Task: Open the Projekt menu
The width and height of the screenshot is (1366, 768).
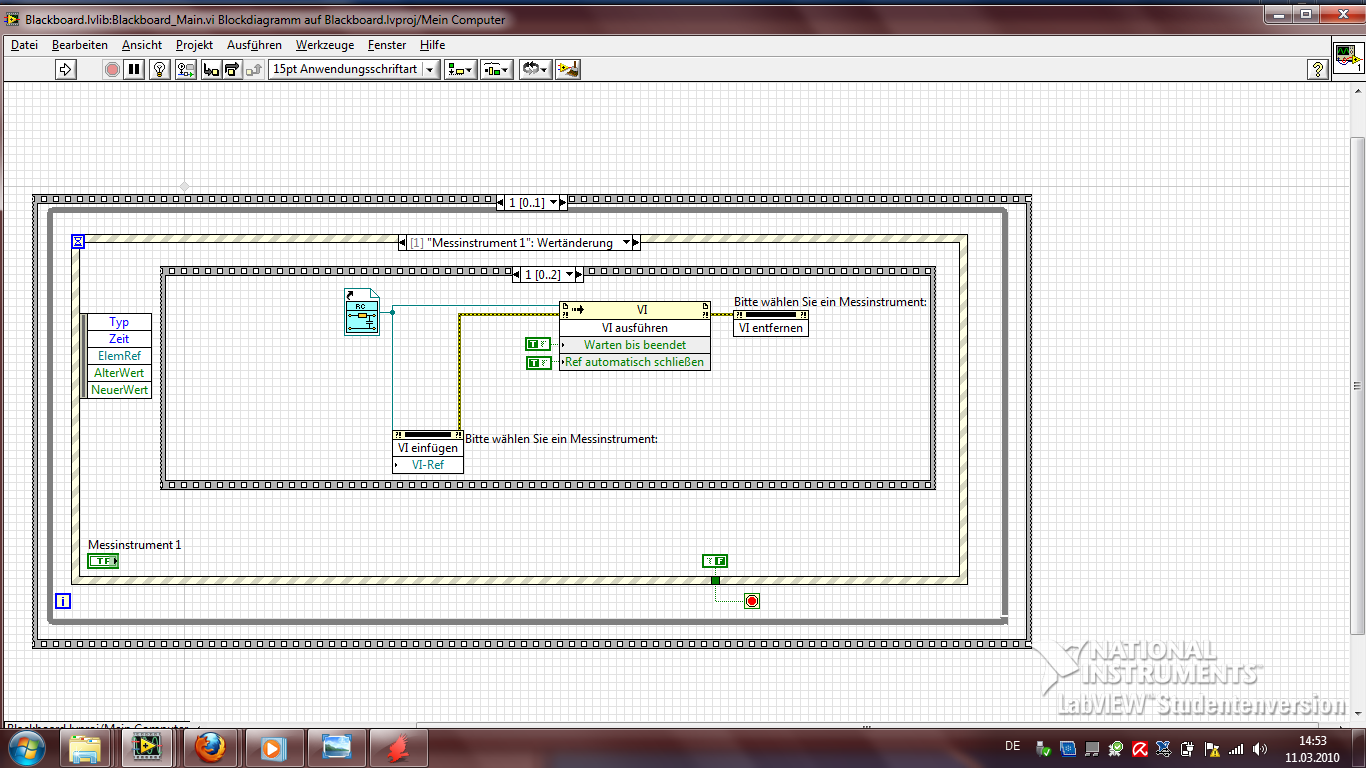Action: coord(195,45)
